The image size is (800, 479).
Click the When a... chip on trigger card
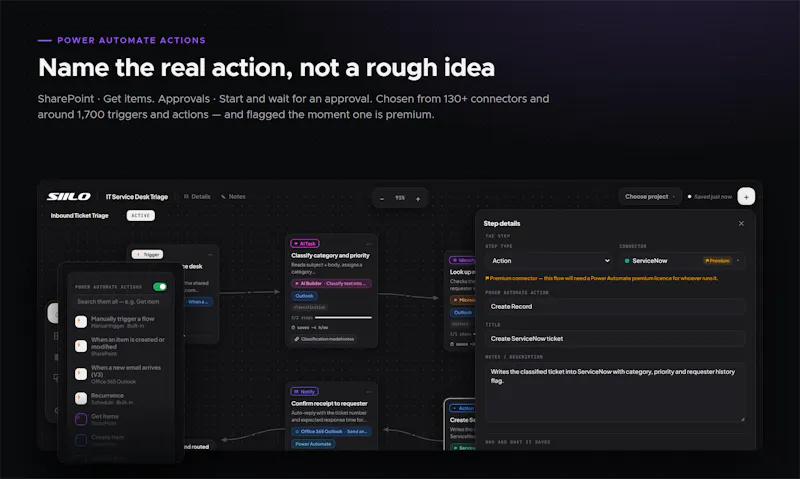[198, 302]
